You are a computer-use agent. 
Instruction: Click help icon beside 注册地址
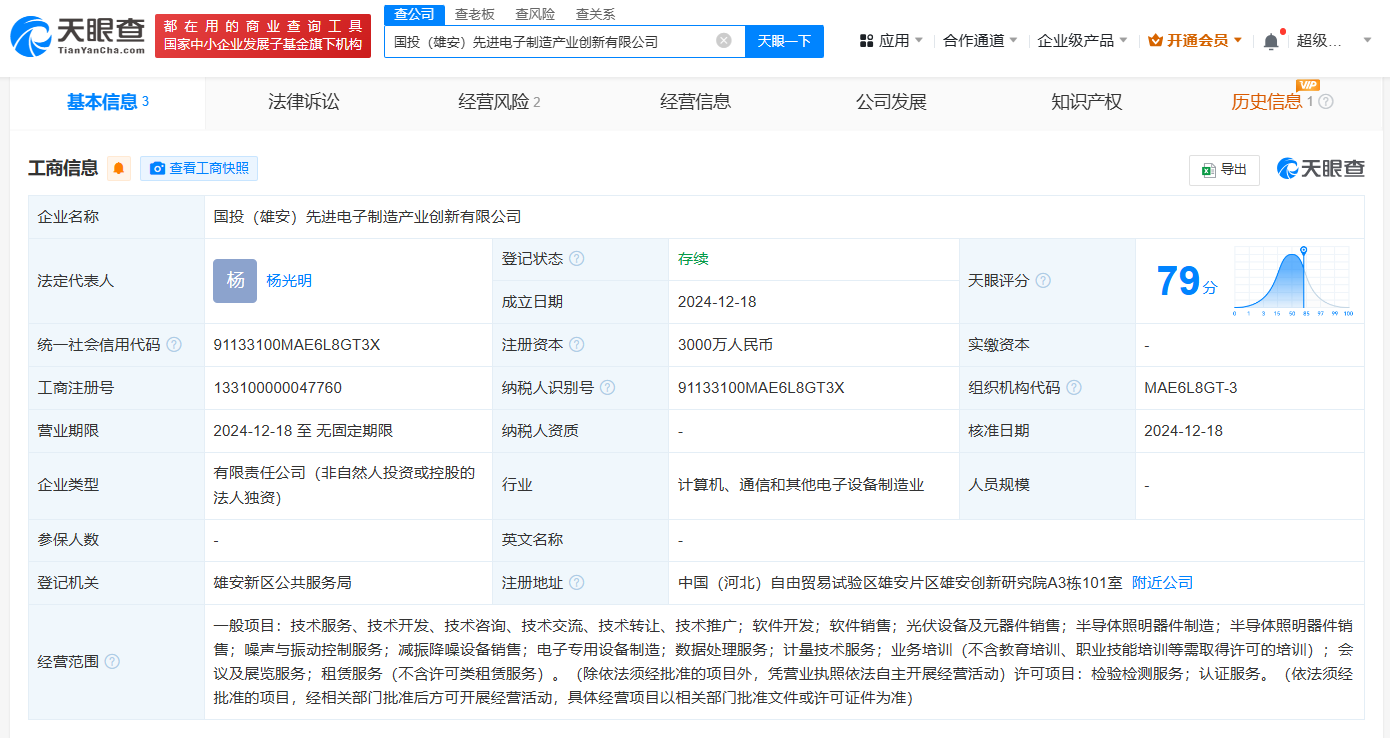[x=577, y=583]
